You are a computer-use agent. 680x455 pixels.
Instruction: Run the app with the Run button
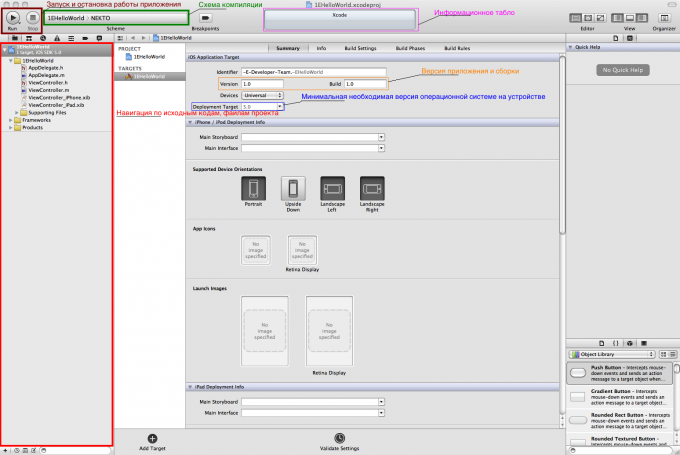point(13,18)
